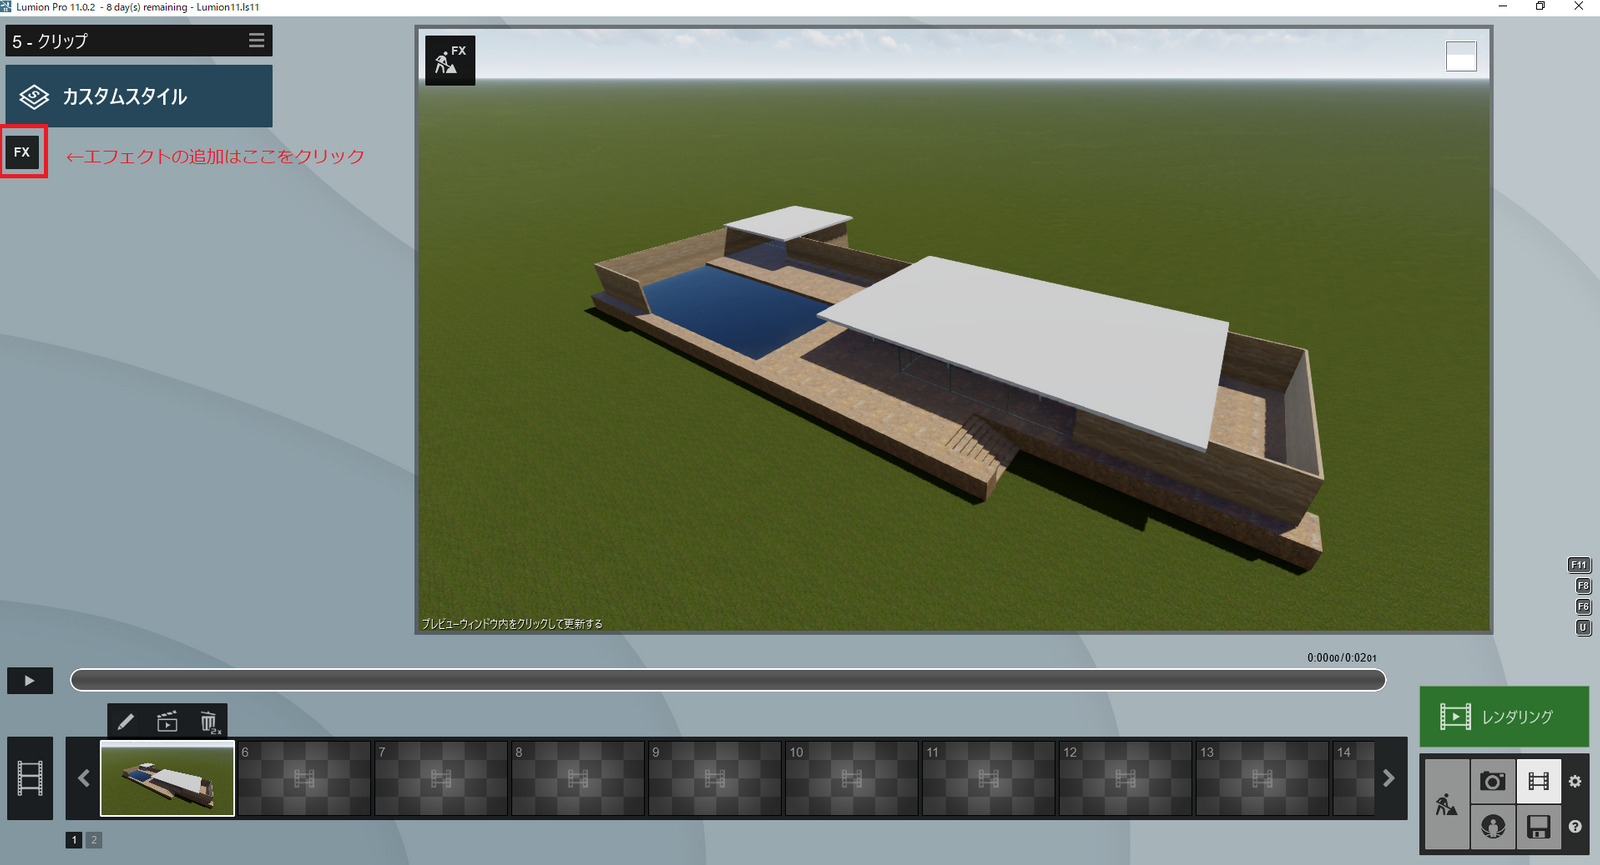This screenshot has width=1600, height=865.
Task: Switch to Movie mode filmstrip icon
Action: pyautogui.click(x=1539, y=781)
